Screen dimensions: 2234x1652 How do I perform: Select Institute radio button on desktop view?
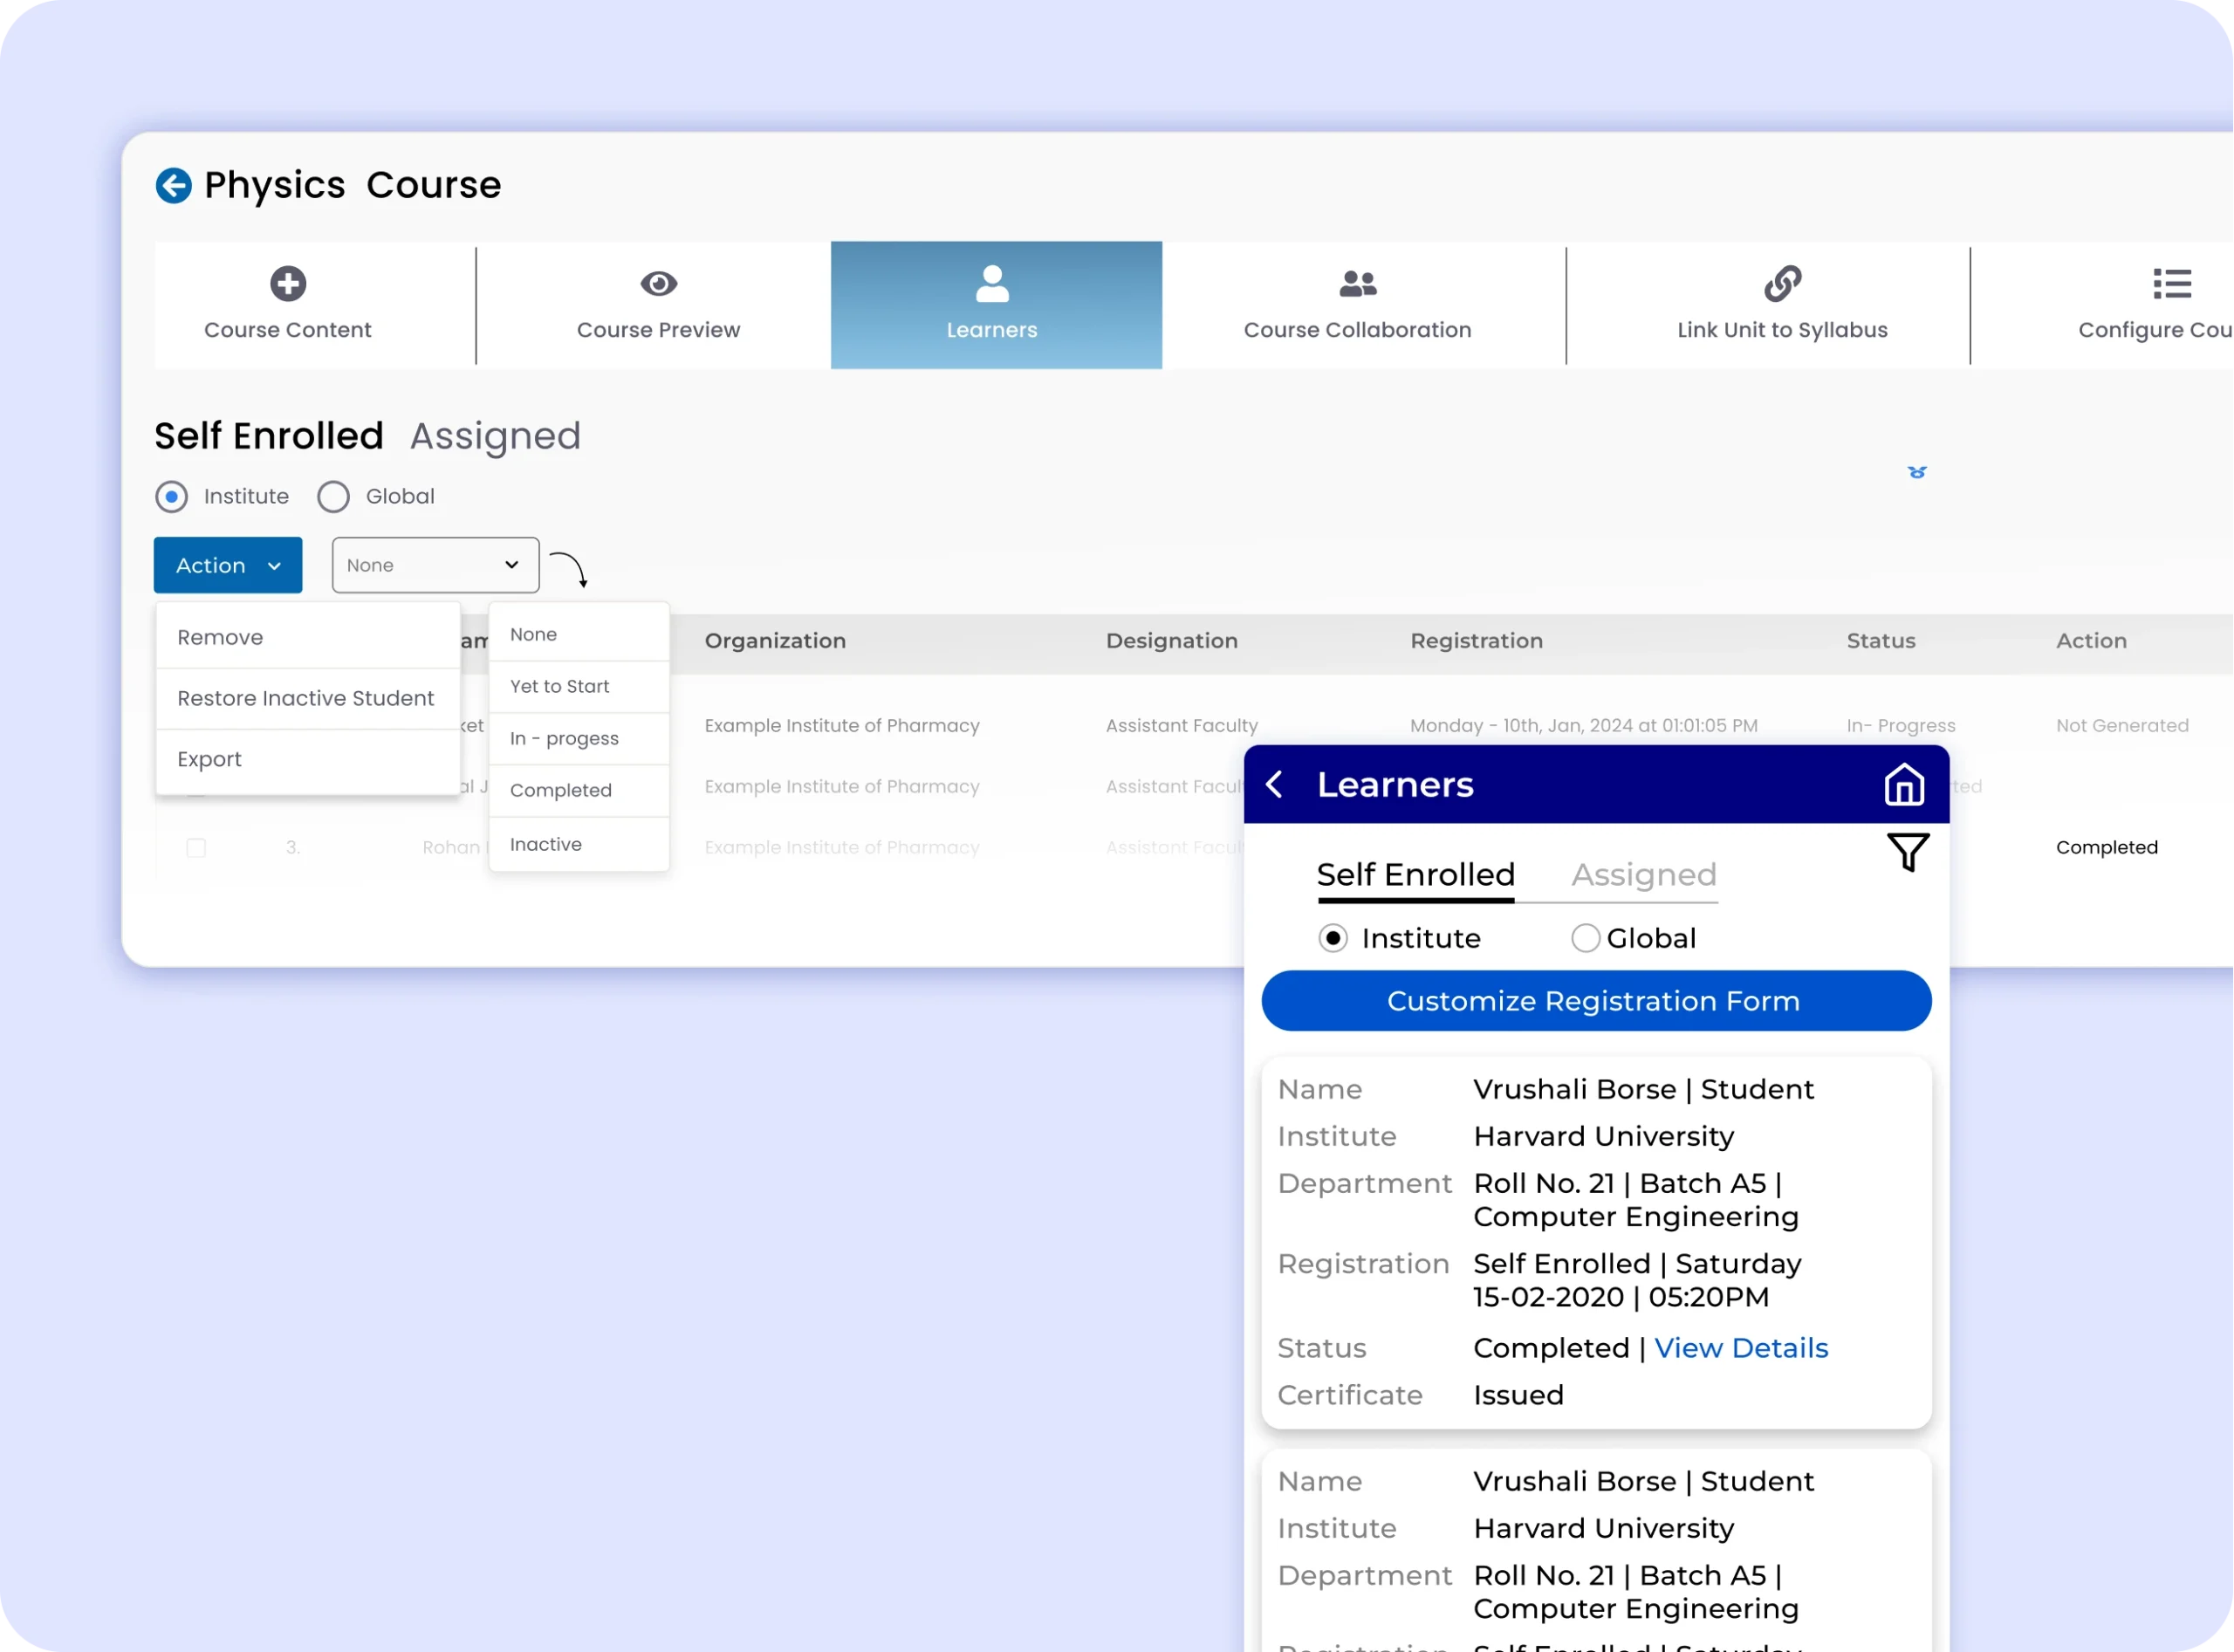click(172, 497)
